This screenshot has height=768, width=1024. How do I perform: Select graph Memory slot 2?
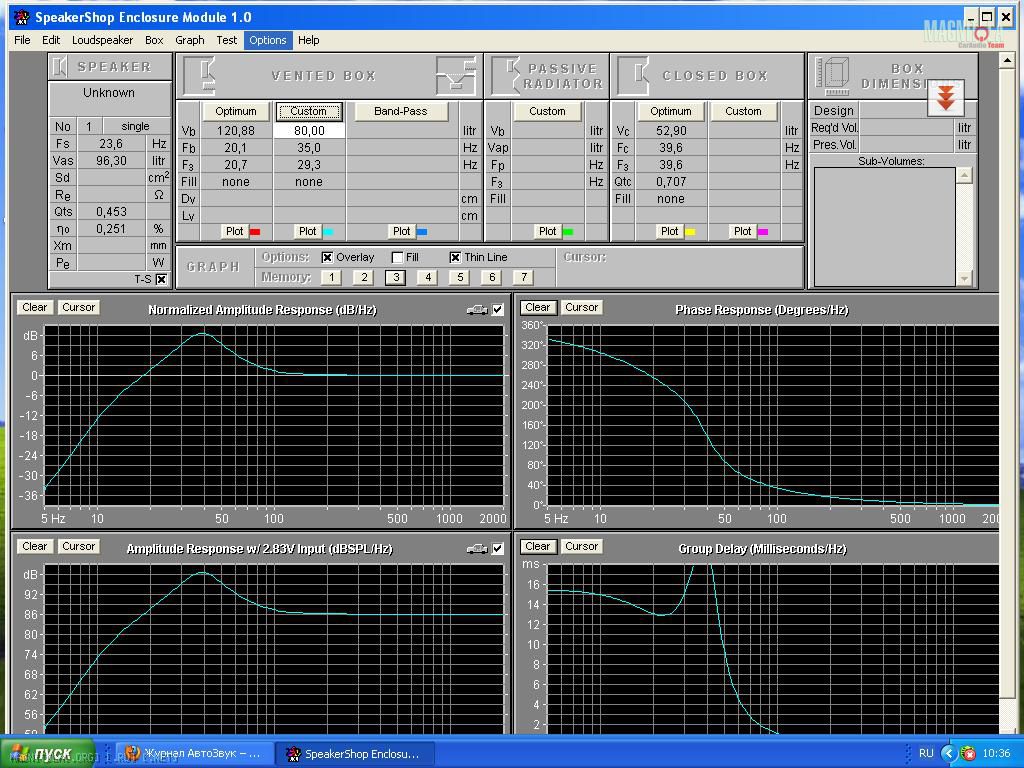(x=364, y=278)
